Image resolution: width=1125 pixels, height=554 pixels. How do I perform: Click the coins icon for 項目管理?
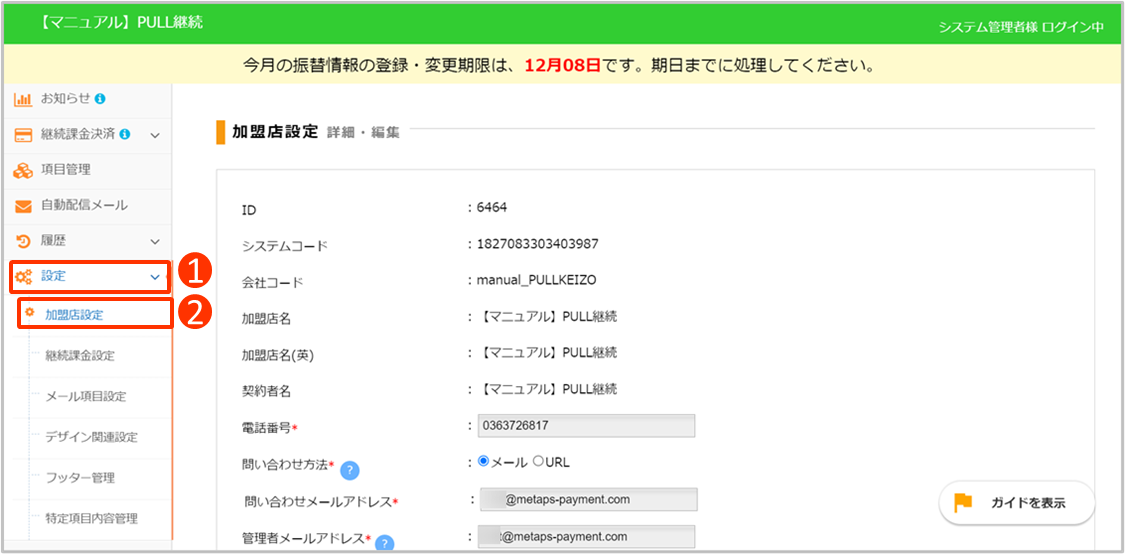pyautogui.click(x=22, y=170)
